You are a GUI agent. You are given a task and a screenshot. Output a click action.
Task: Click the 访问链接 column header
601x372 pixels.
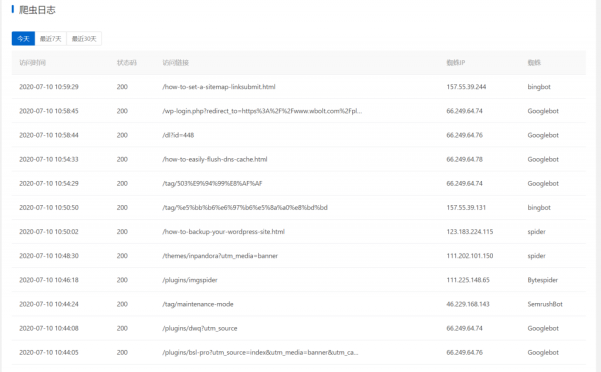pos(176,62)
